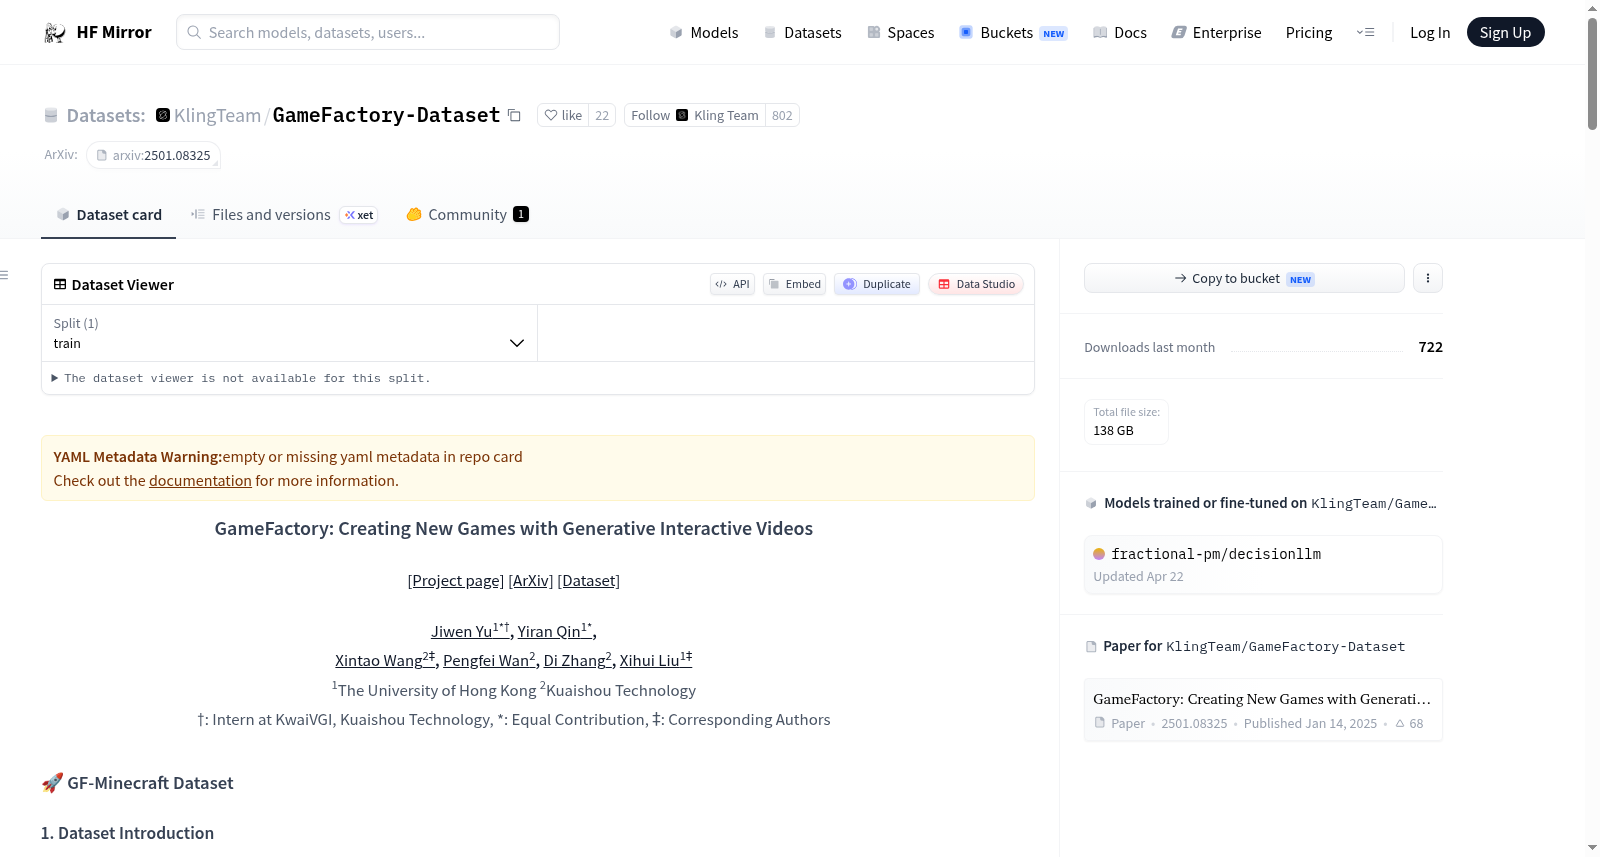
Task: Click the KlingTeam avatar icon in title
Action: point(163,115)
